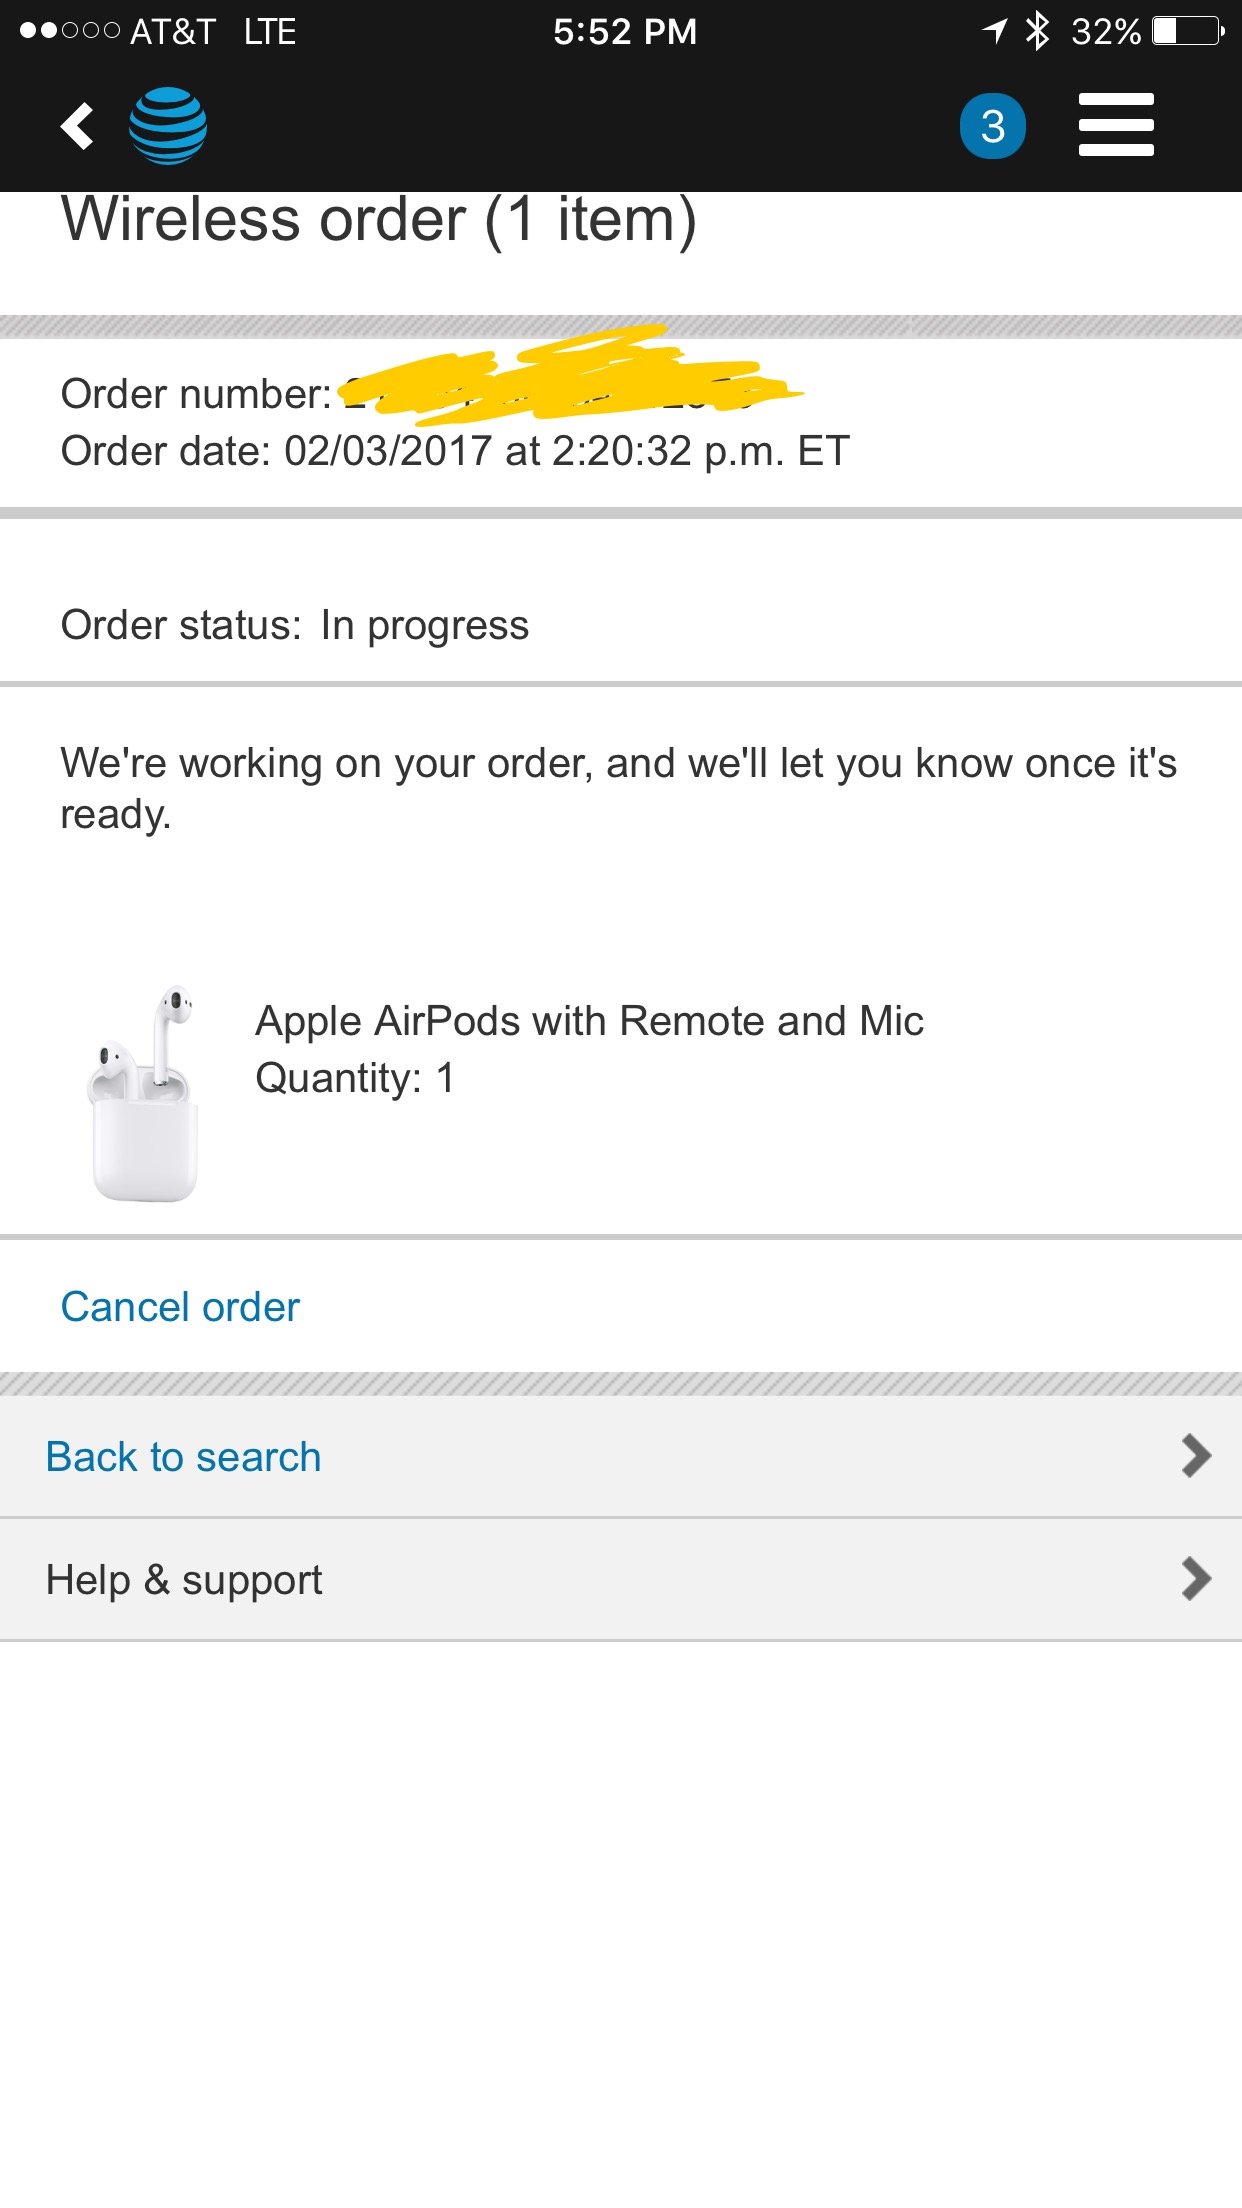1242x2208 pixels.
Task: Tap the AT&T LTE carrier label
Action: point(213,31)
